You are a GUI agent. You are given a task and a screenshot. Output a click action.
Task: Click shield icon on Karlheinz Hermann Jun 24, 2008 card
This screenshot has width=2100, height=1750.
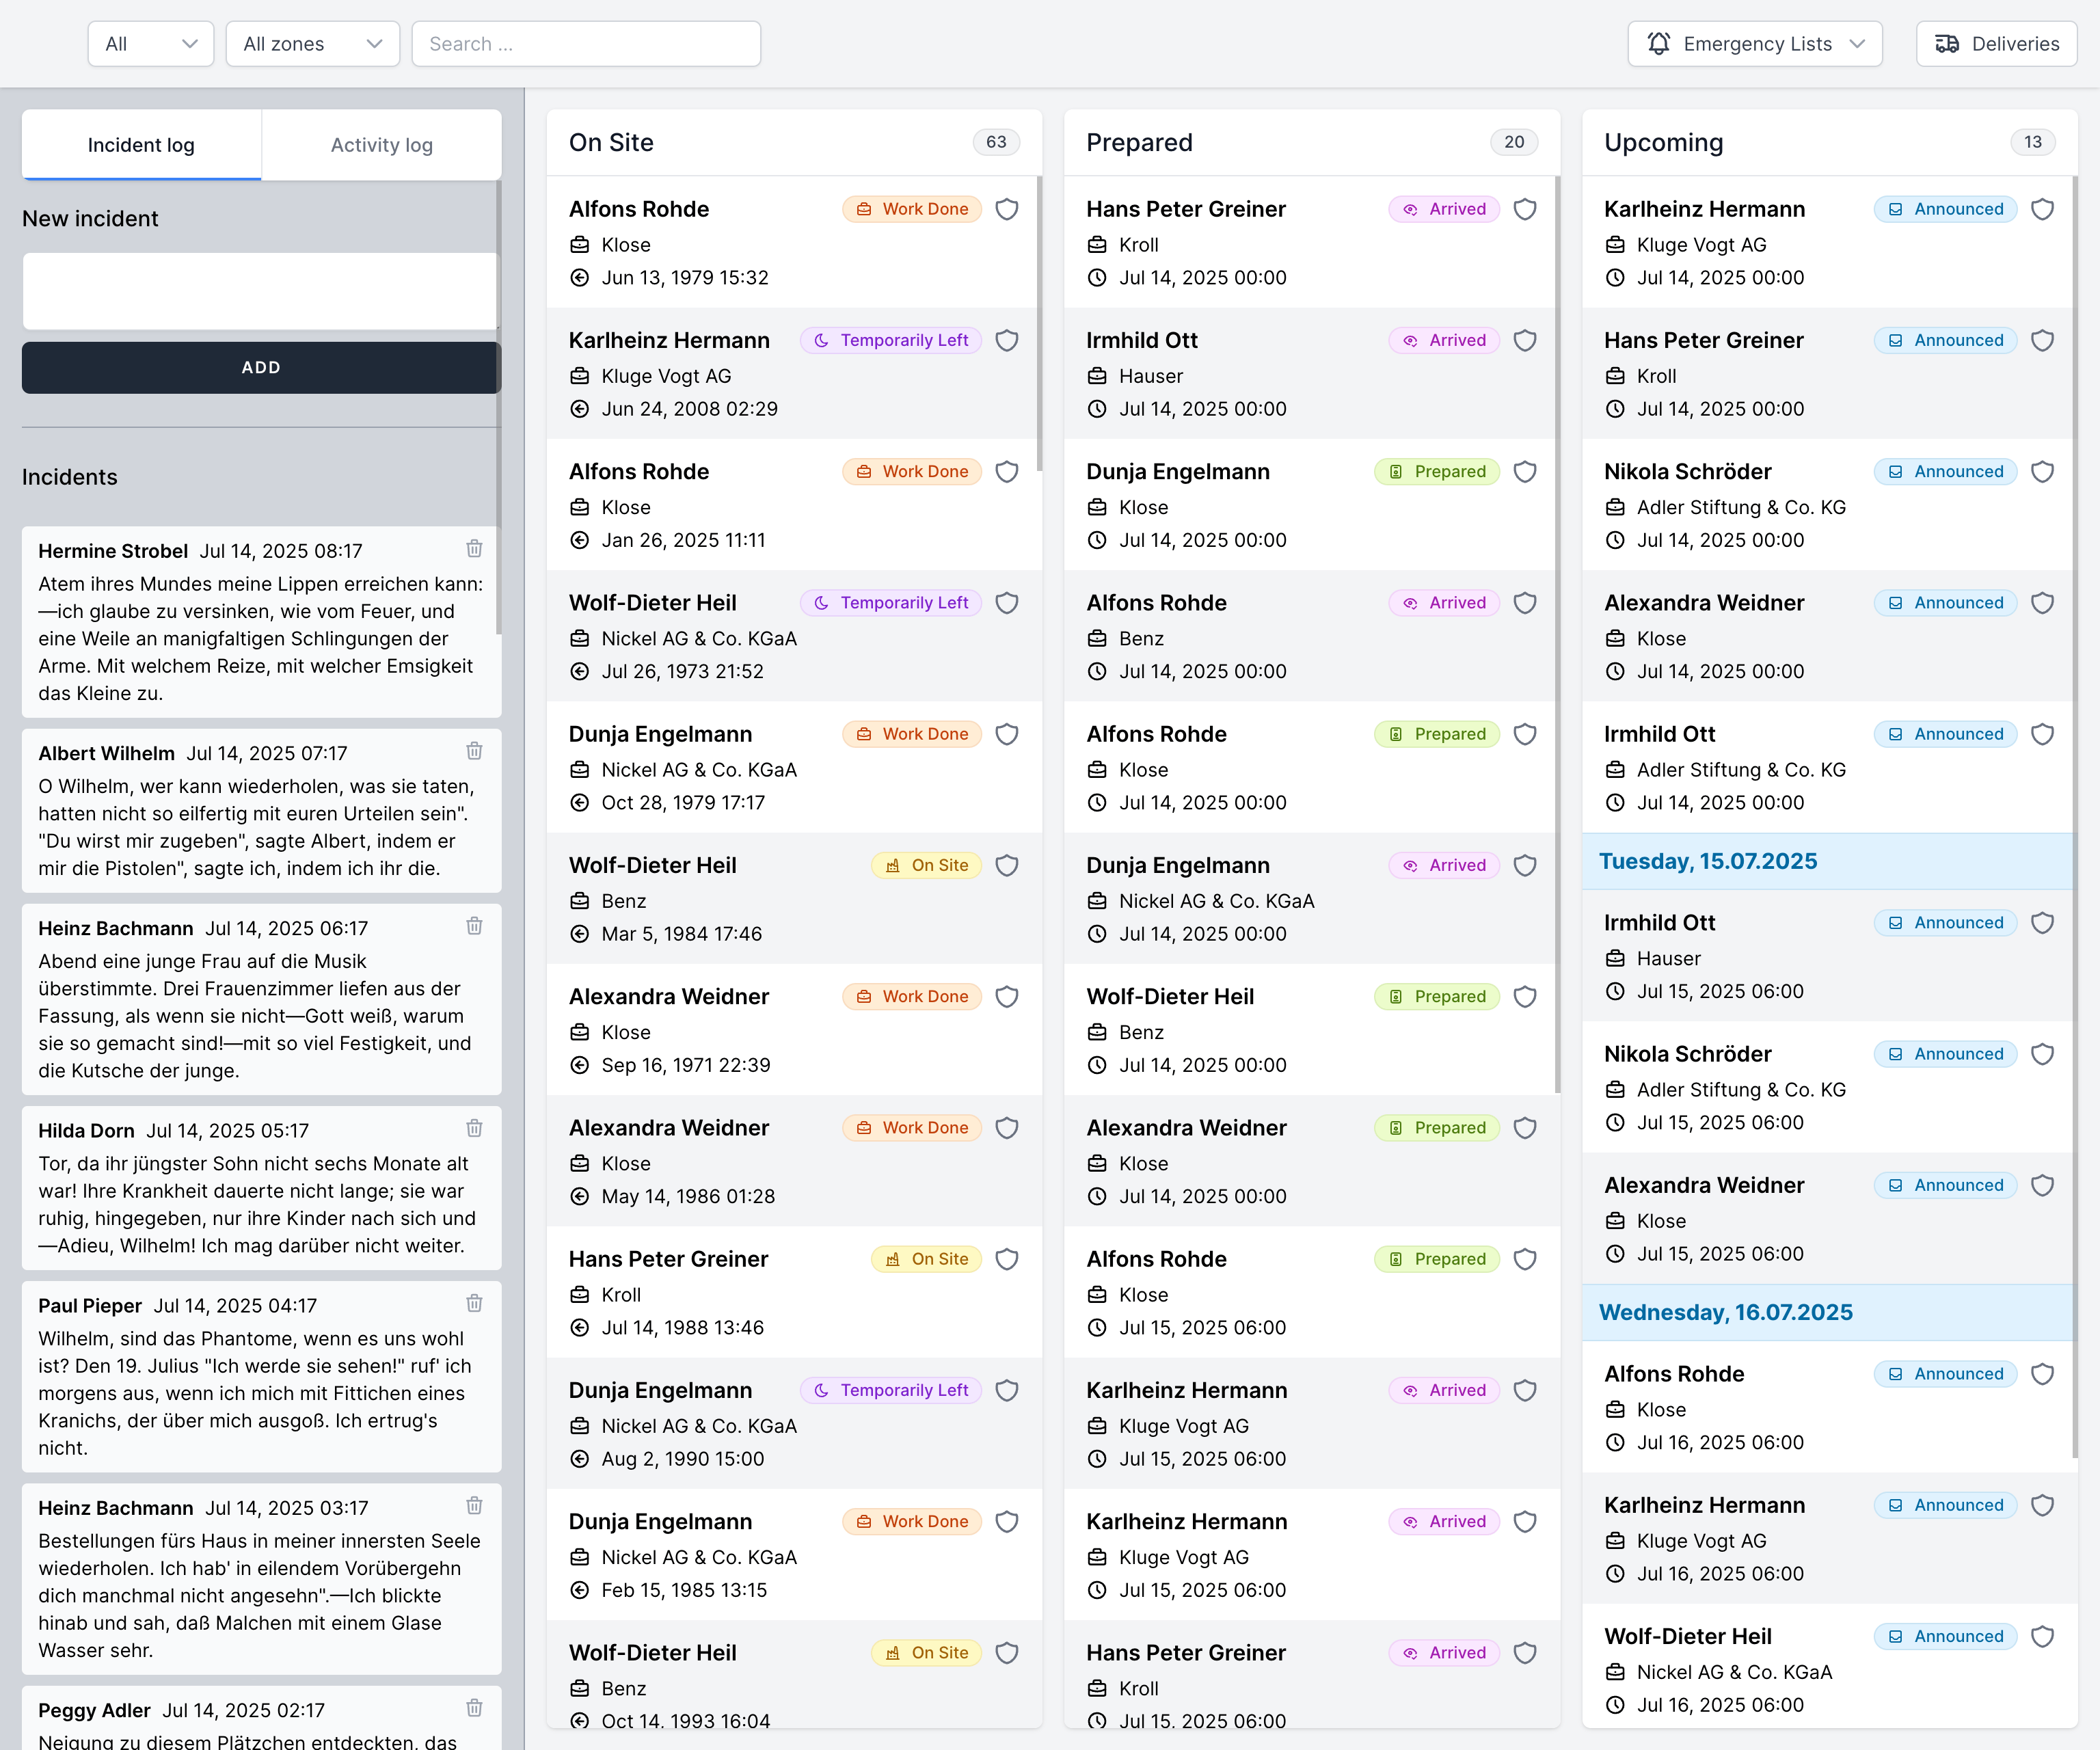[1007, 340]
